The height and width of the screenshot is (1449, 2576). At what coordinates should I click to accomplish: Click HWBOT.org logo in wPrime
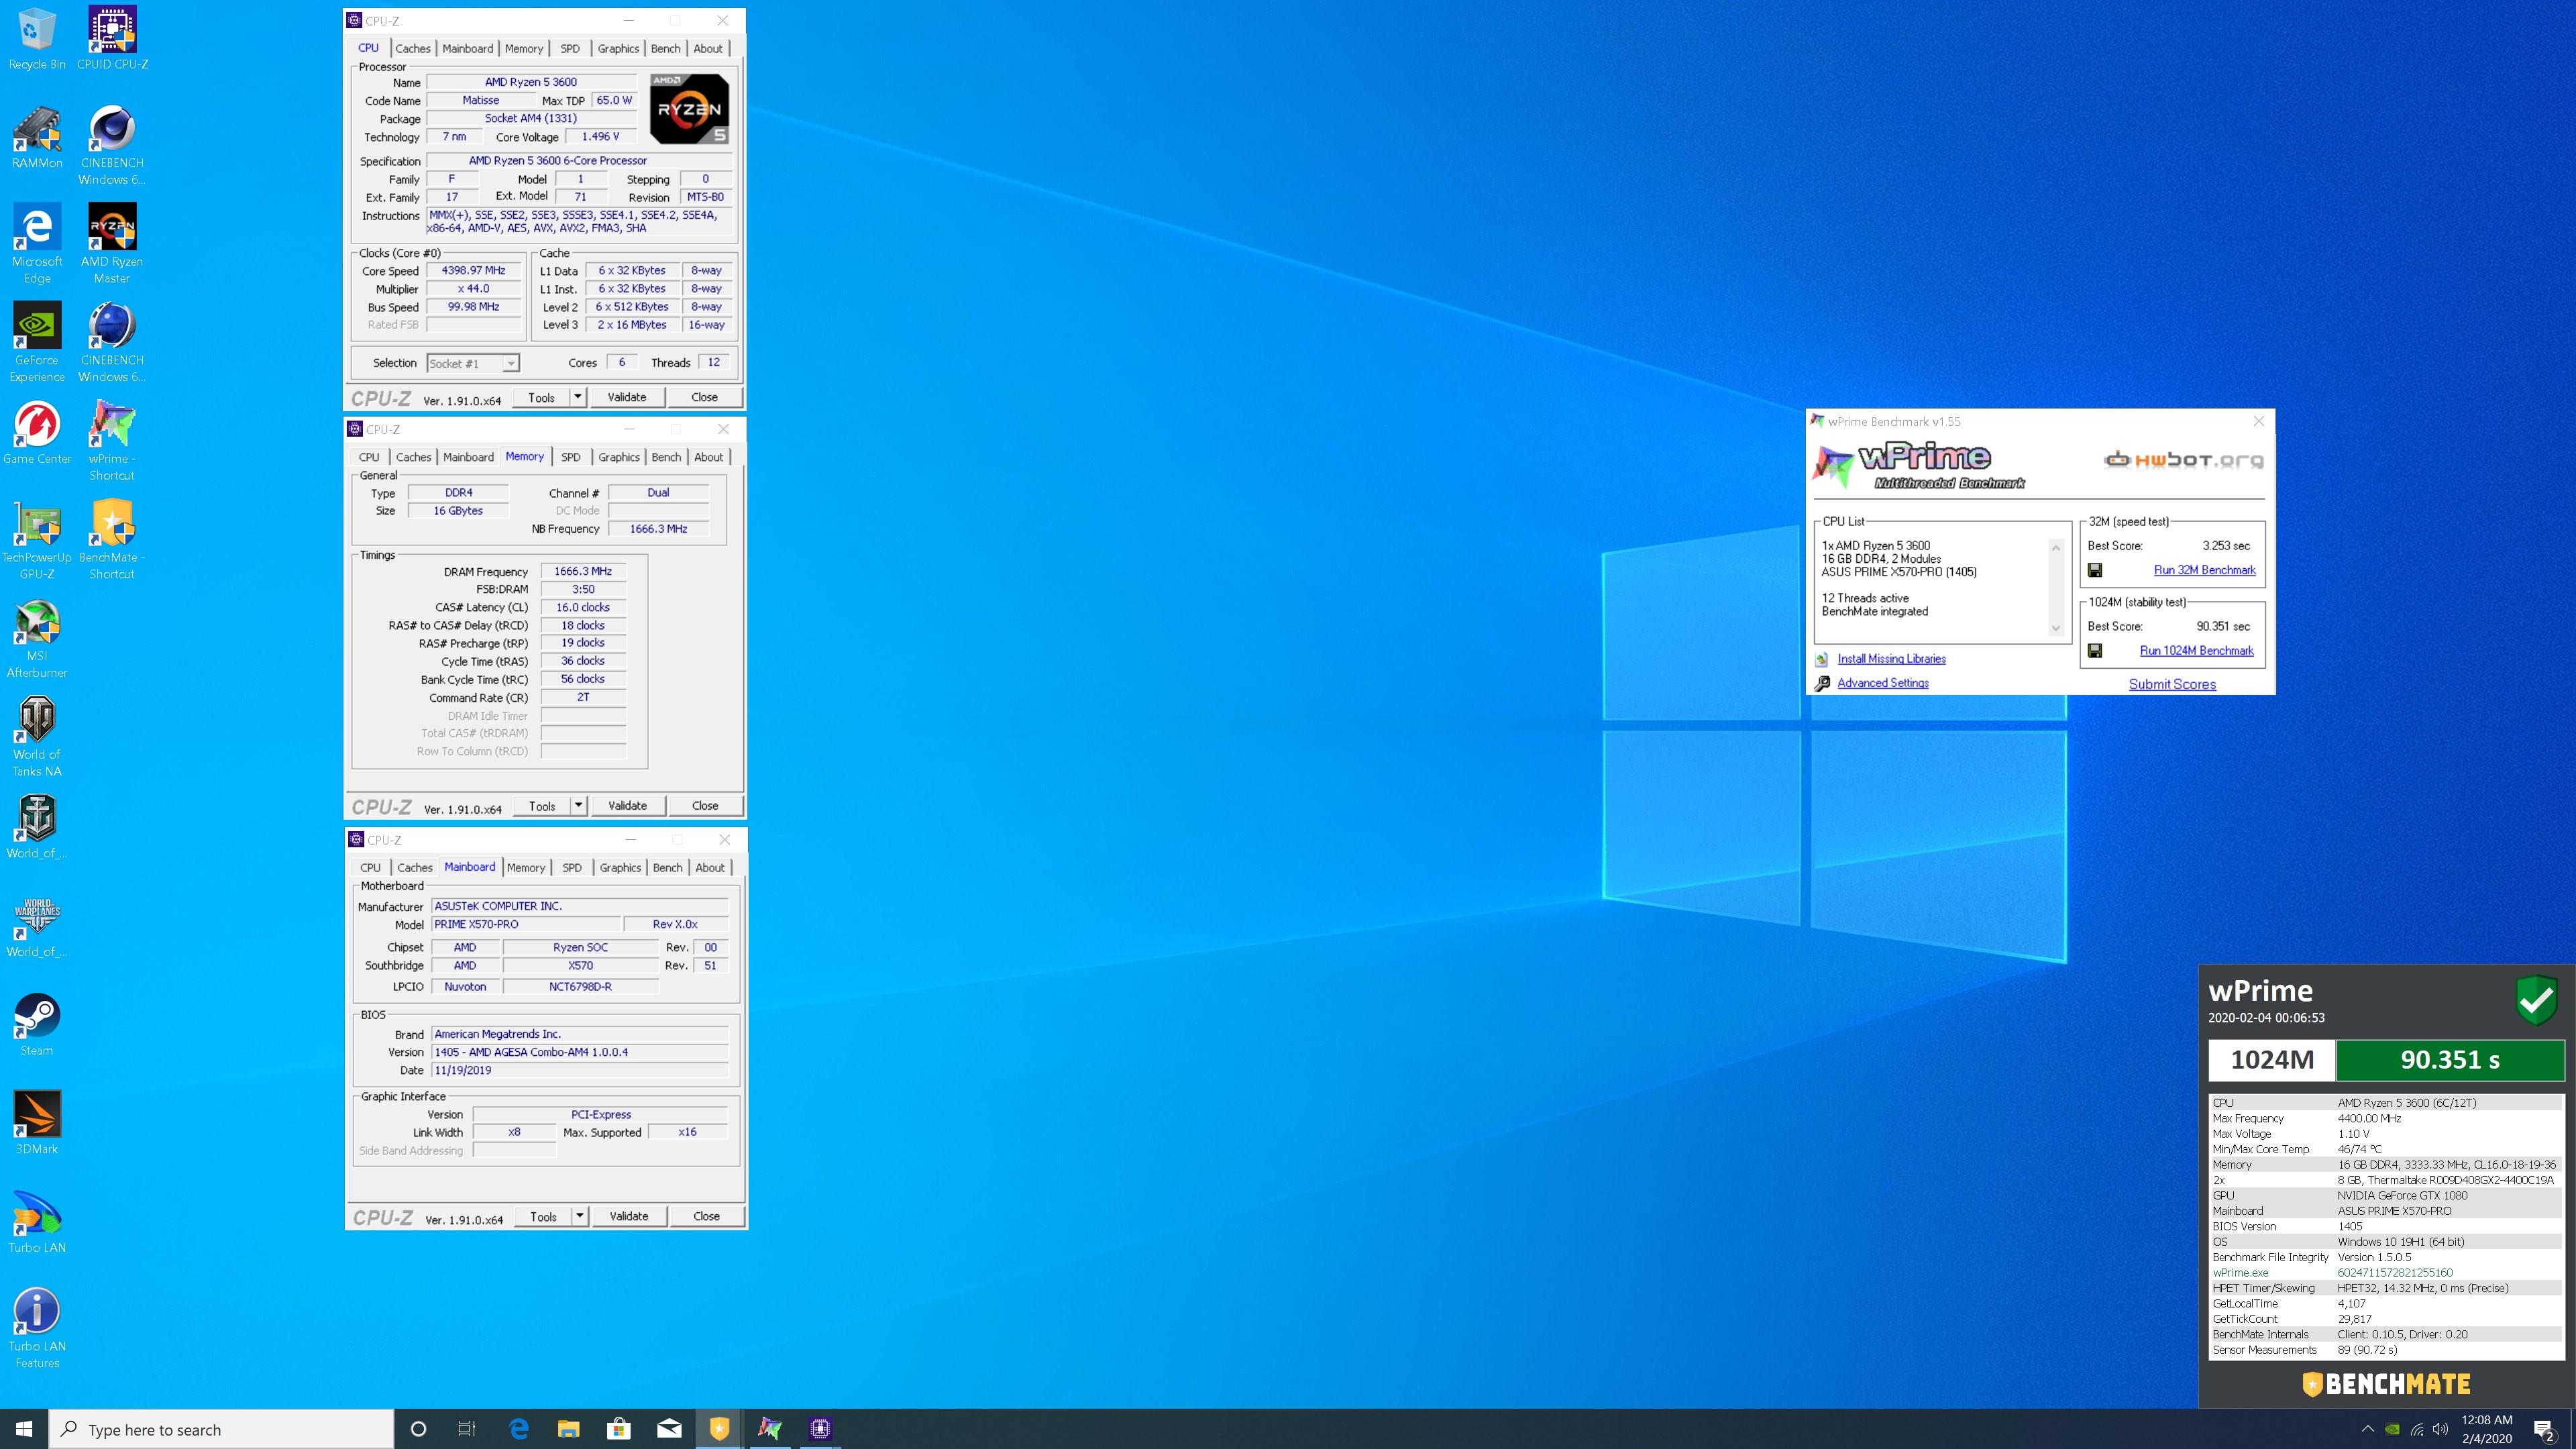click(x=2183, y=460)
